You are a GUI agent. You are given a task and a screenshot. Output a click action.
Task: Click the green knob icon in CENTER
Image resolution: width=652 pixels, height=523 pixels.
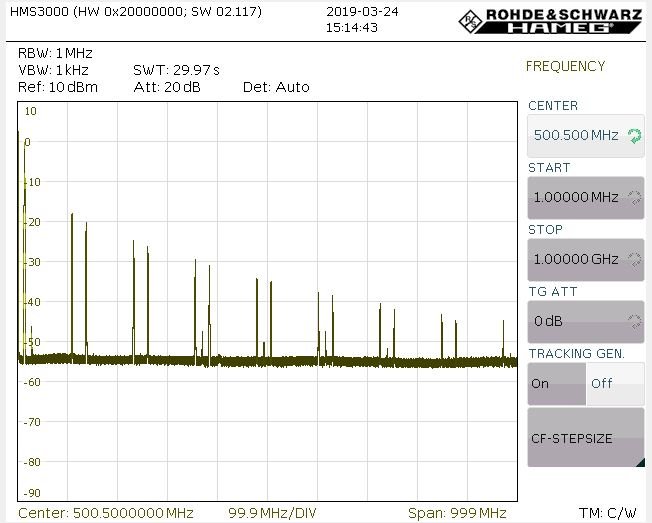635,136
